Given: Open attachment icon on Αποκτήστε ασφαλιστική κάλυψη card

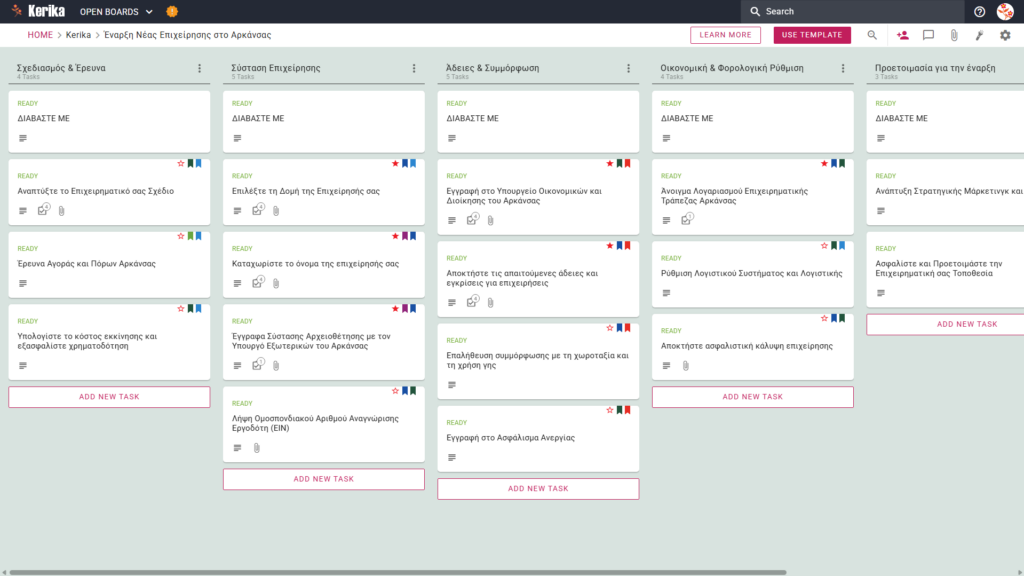Looking at the screenshot, I should pos(686,366).
